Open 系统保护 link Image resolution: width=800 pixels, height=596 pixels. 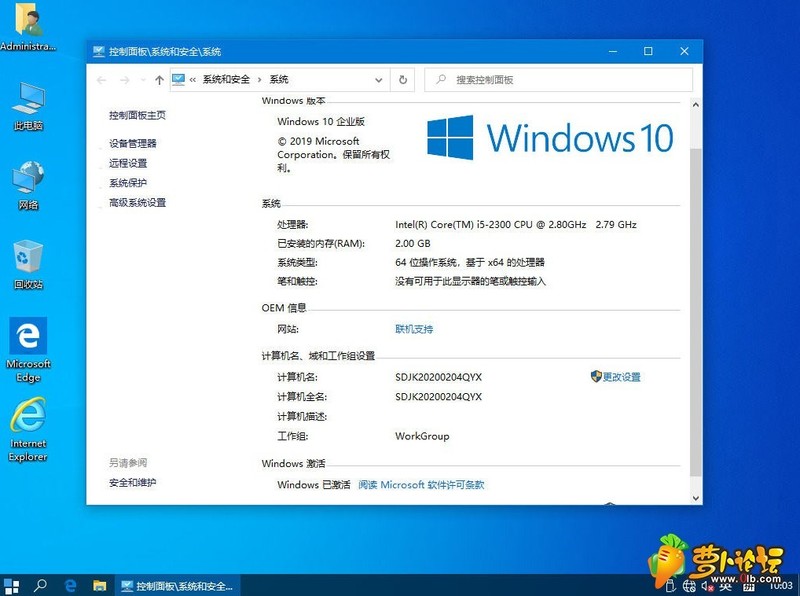[128, 183]
